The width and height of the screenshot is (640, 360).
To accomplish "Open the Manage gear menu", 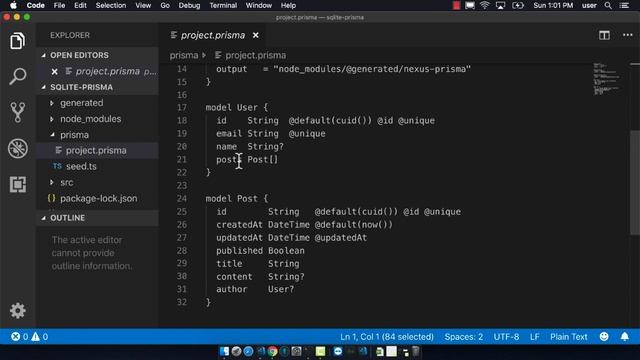I will pos(18,311).
